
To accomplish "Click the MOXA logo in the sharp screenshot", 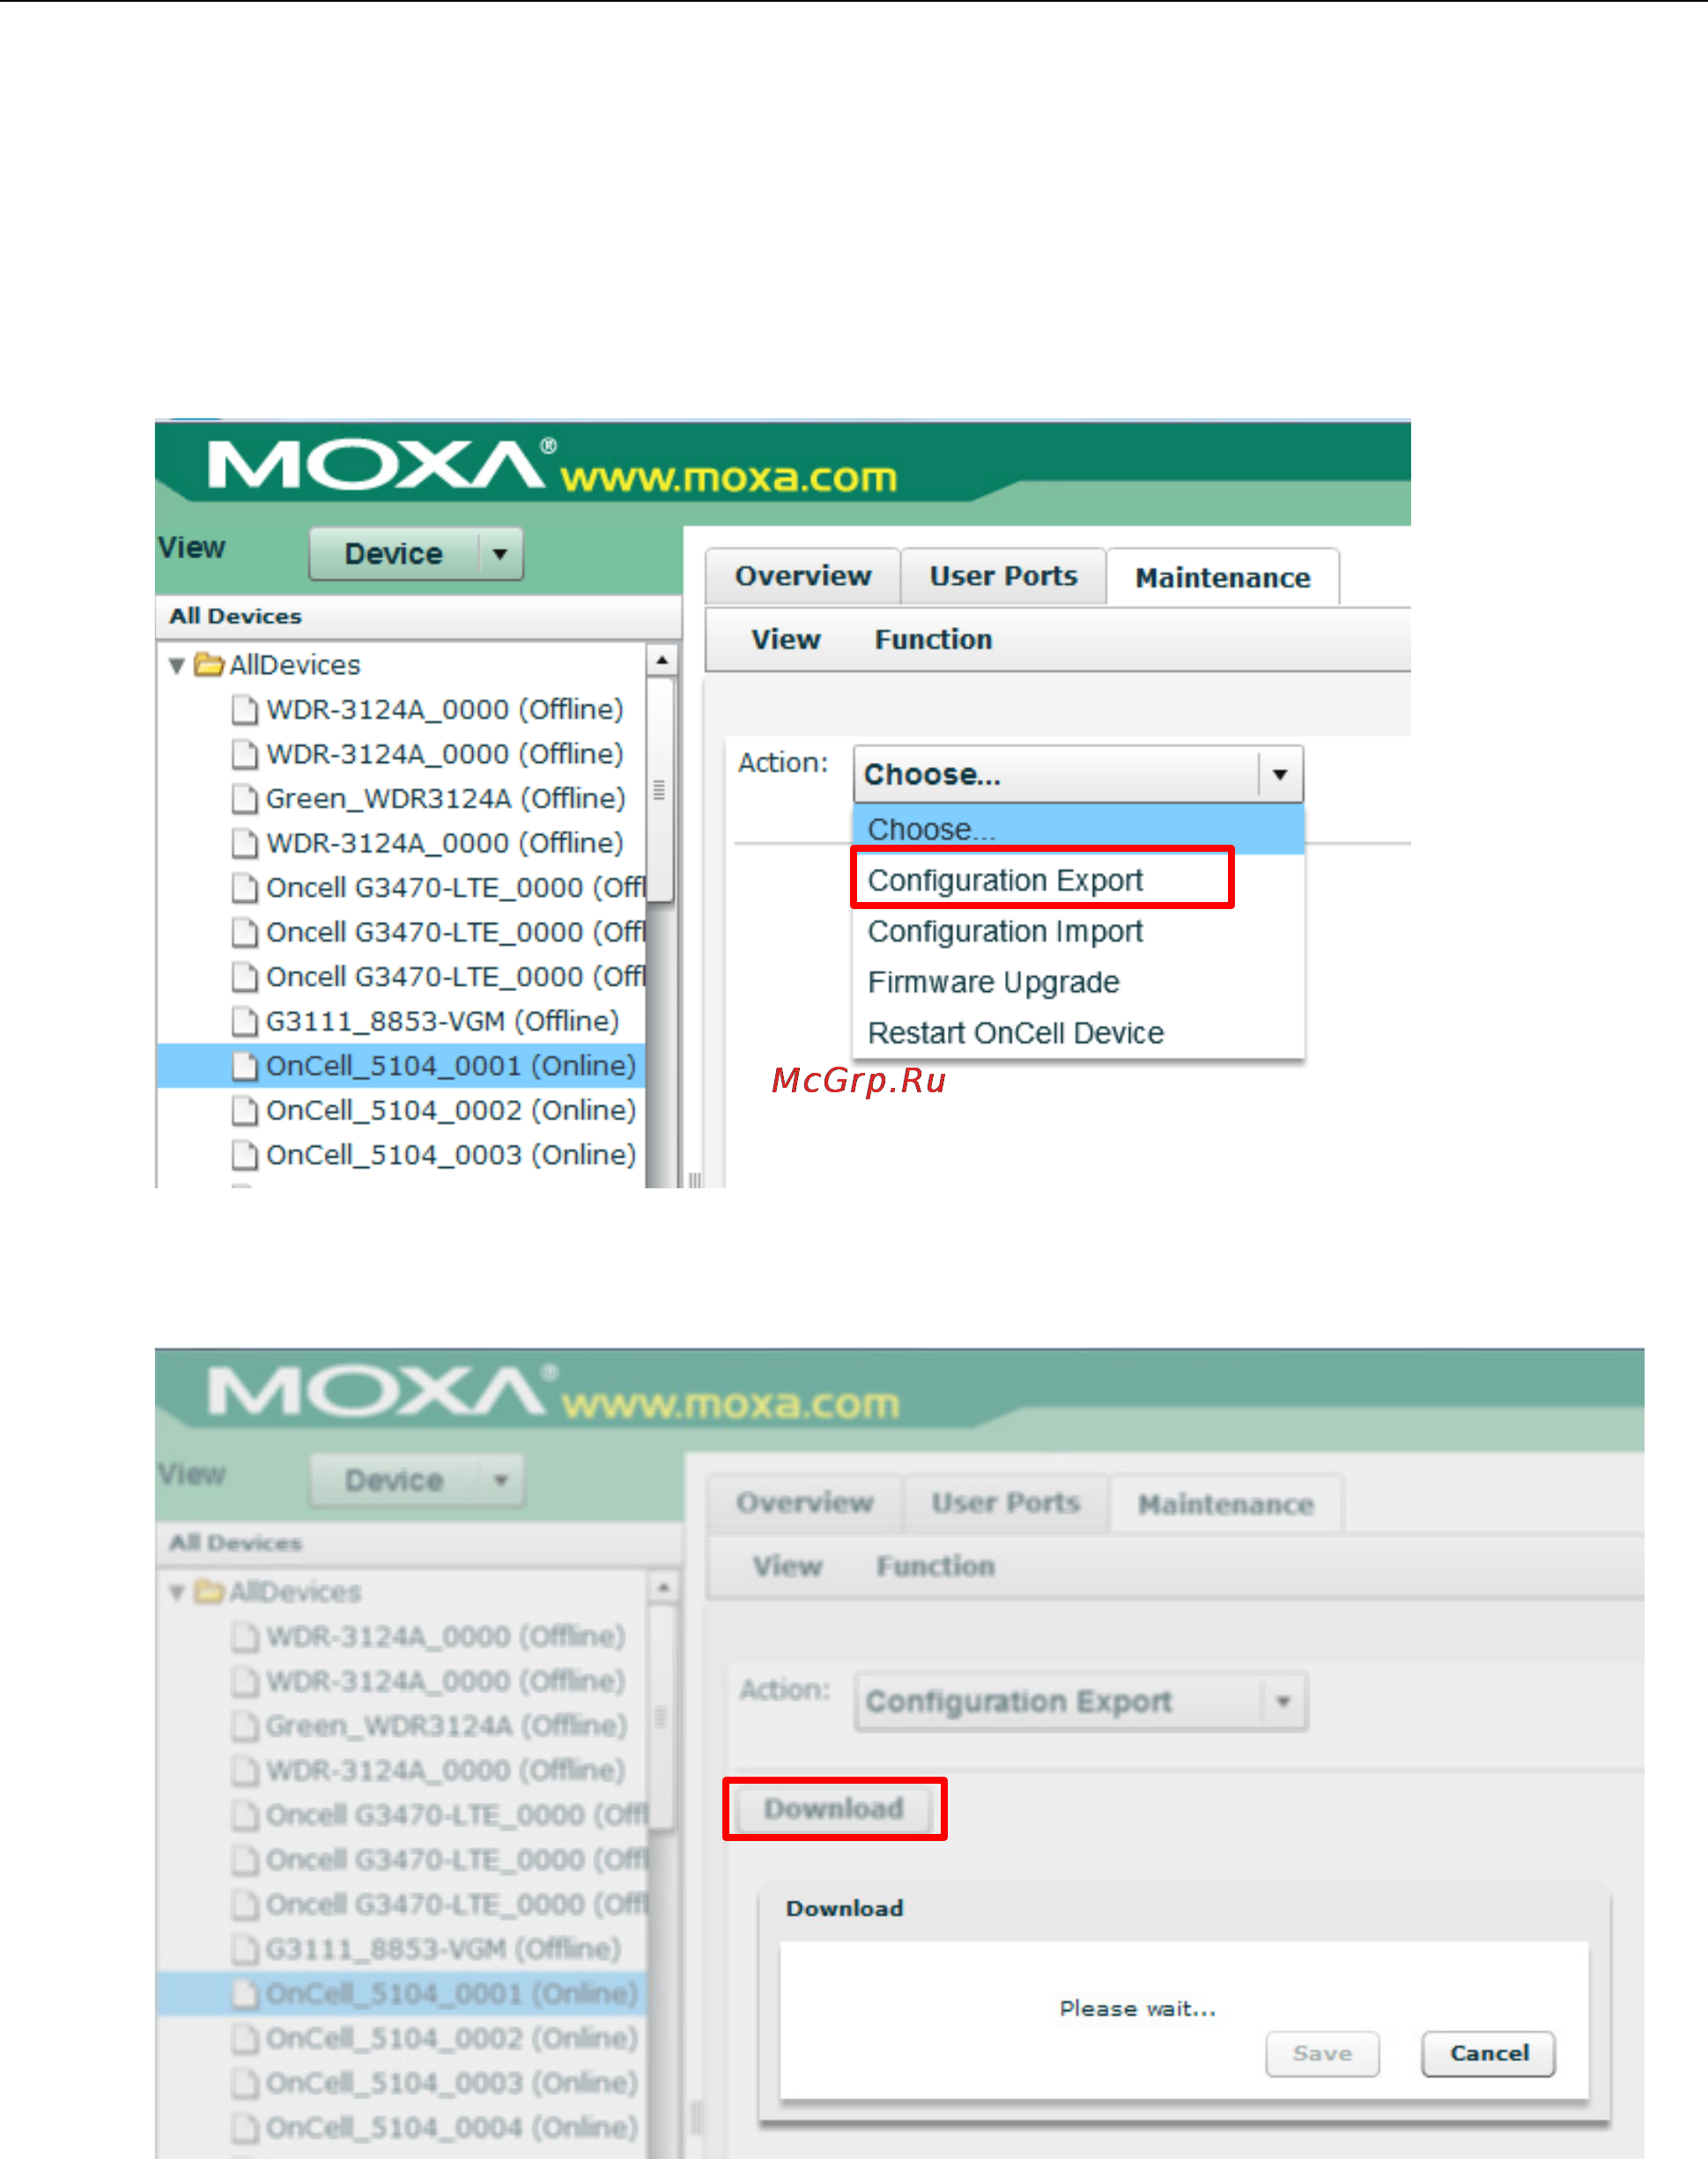I will pos(382,465).
